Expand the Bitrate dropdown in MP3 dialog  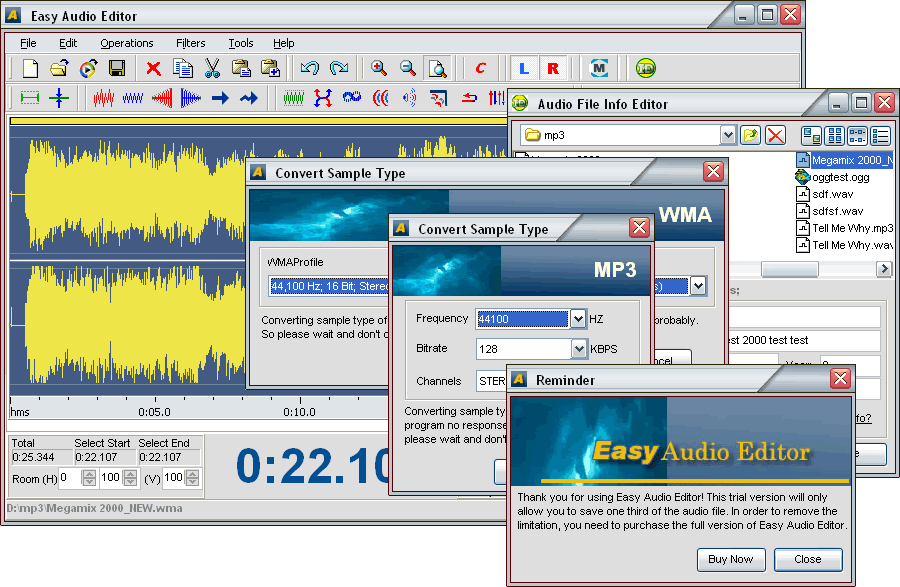(x=579, y=348)
